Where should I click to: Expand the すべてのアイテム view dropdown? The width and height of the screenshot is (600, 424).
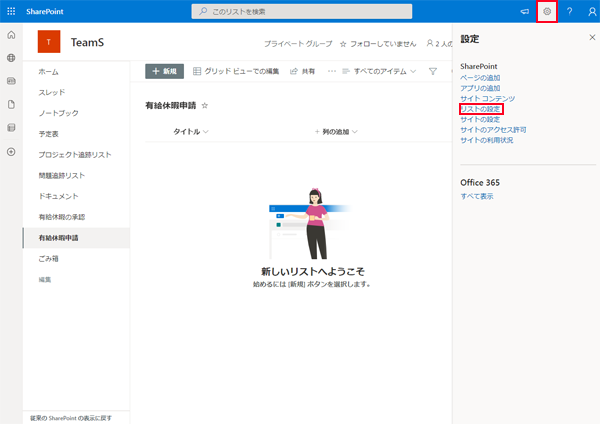click(x=379, y=71)
